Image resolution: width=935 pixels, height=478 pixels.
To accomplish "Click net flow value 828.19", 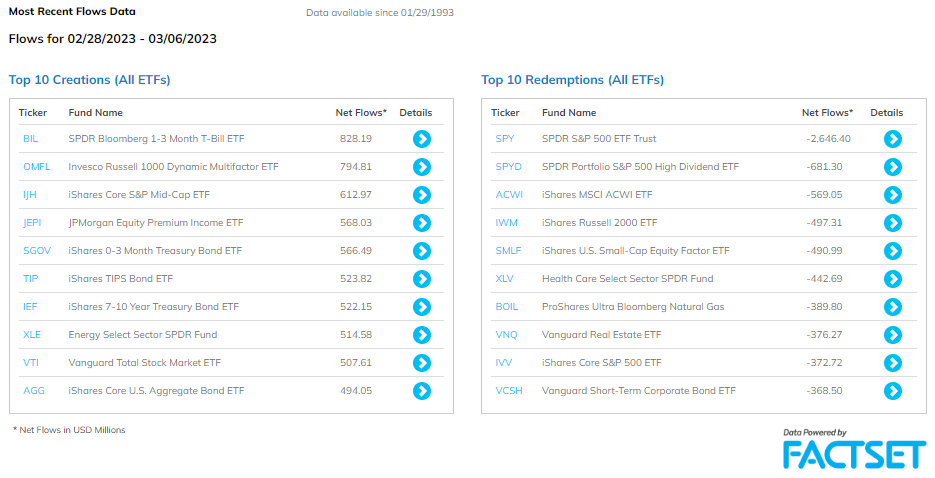I will click(x=355, y=138).
